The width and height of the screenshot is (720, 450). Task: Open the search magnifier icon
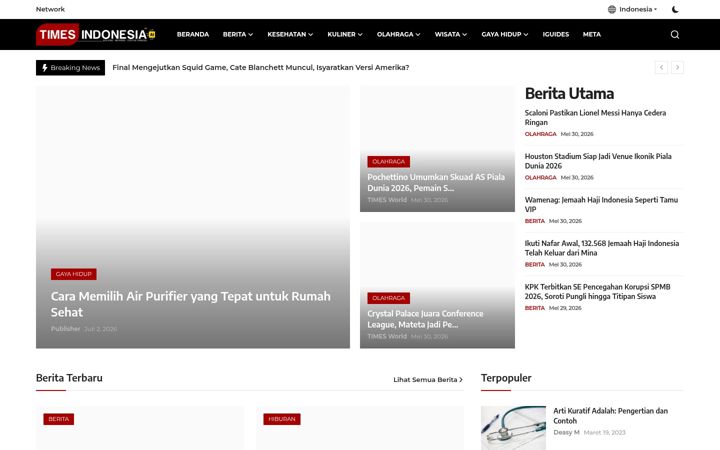pyautogui.click(x=675, y=34)
